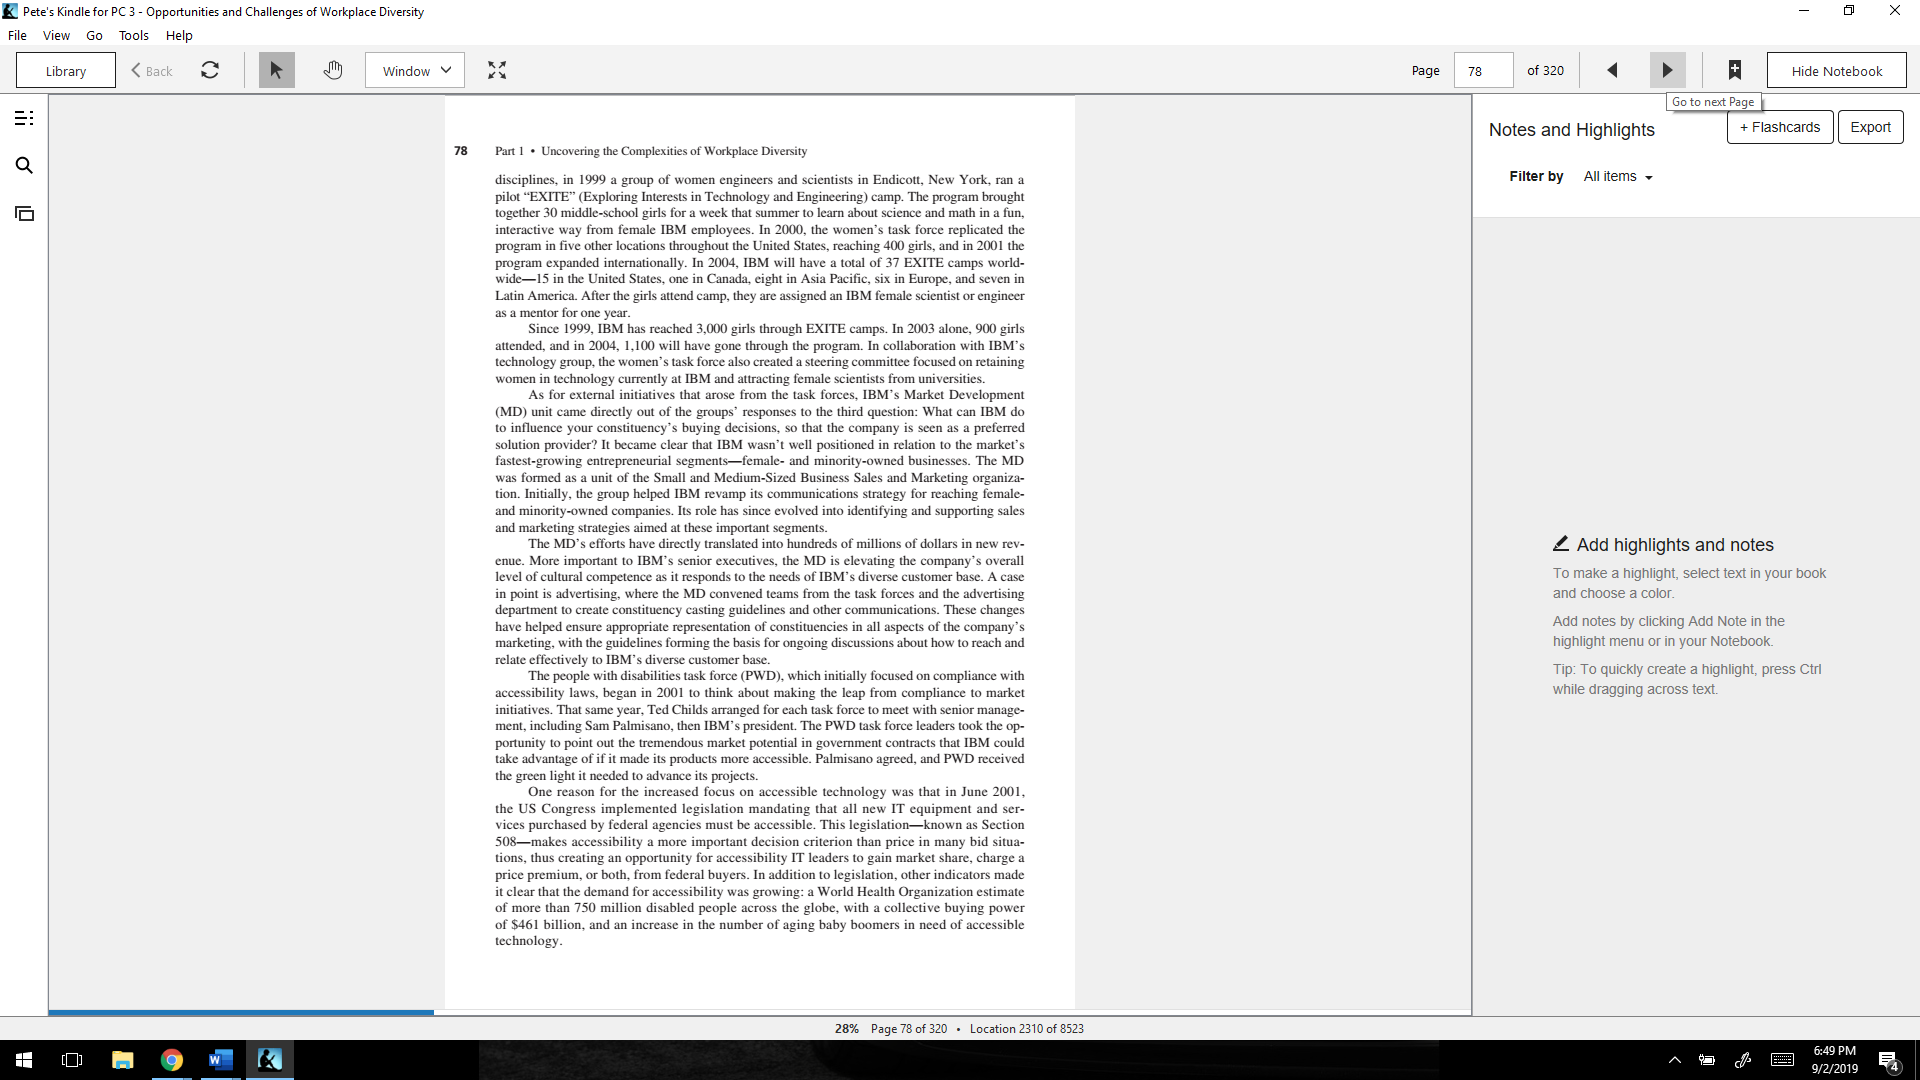This screenshot has width=1920, height=1080.
Task: Open the flashcards panel icon in sidebar
Action: 24,214
